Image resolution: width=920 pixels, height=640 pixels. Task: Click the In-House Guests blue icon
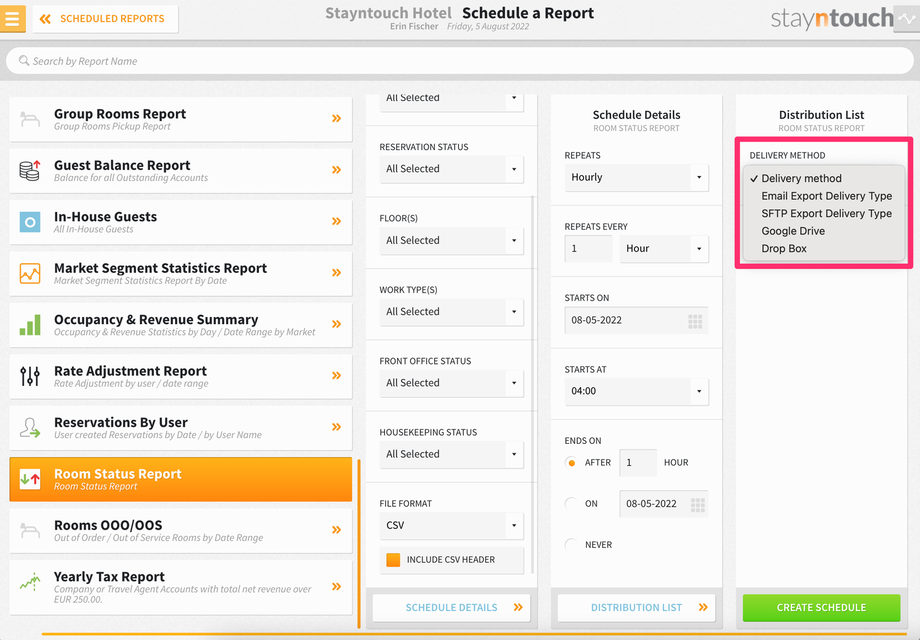click(x=30, y=222)
